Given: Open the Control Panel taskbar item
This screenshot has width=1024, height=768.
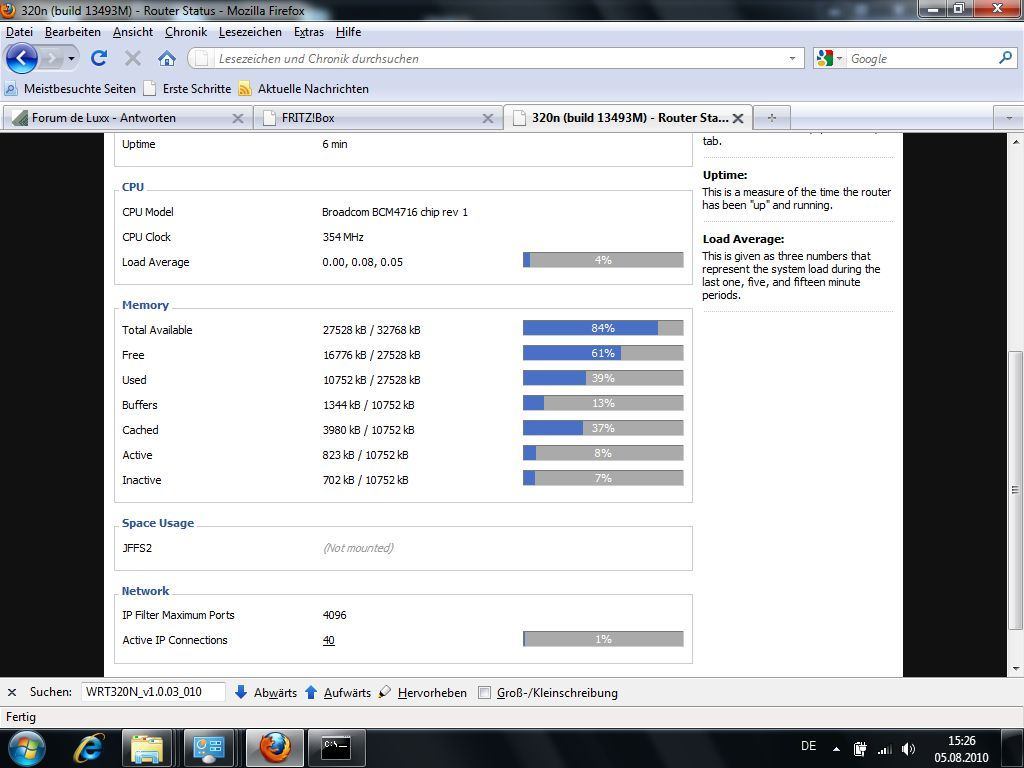Looking at the screenshot, I should coord(208,748).
